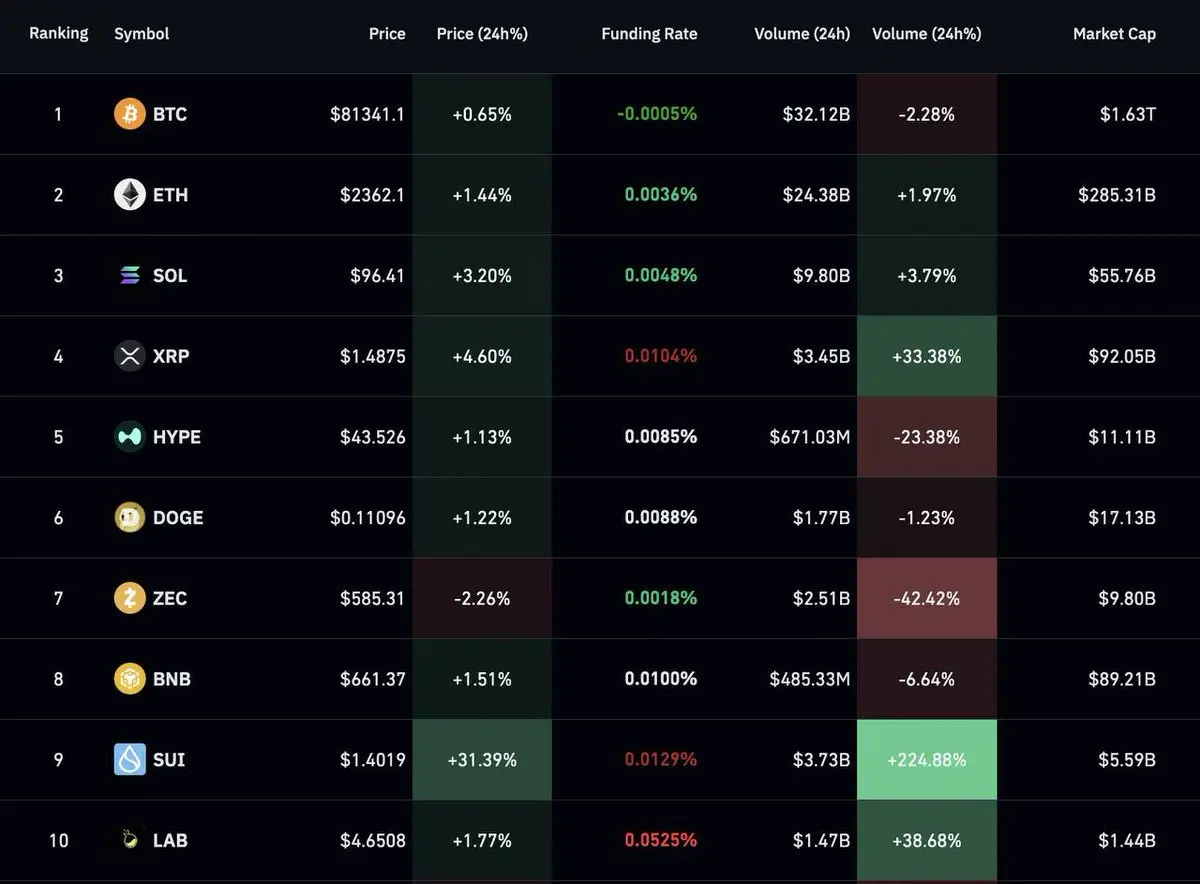This screenshot has width=1200, height=884.
Task: Click the XRP coin icon
Action: pos(130,356)
